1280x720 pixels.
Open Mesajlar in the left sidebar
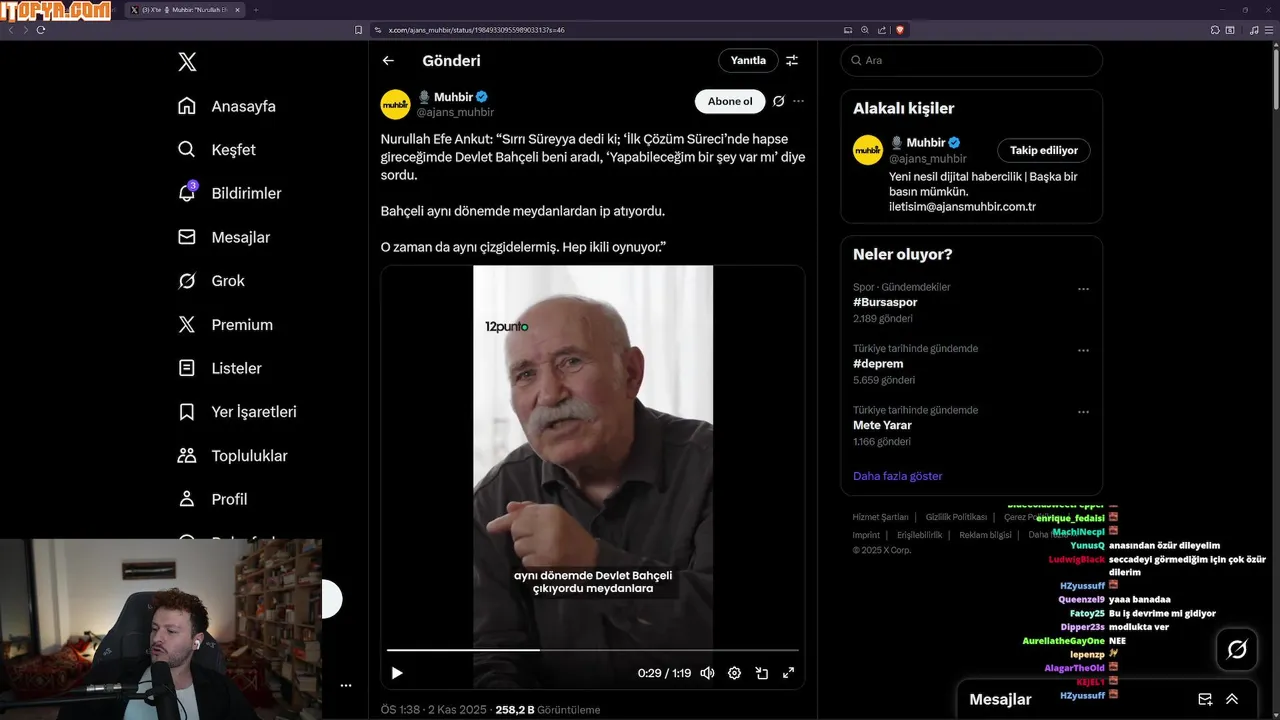[223, 237]
